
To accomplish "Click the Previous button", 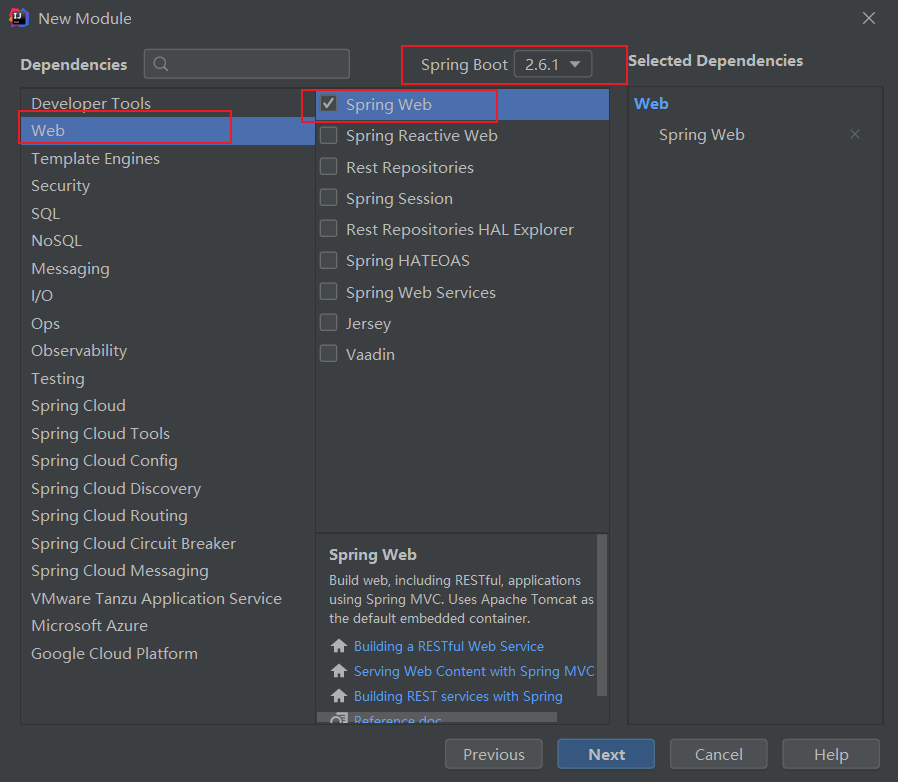I will tap(493, 754).
